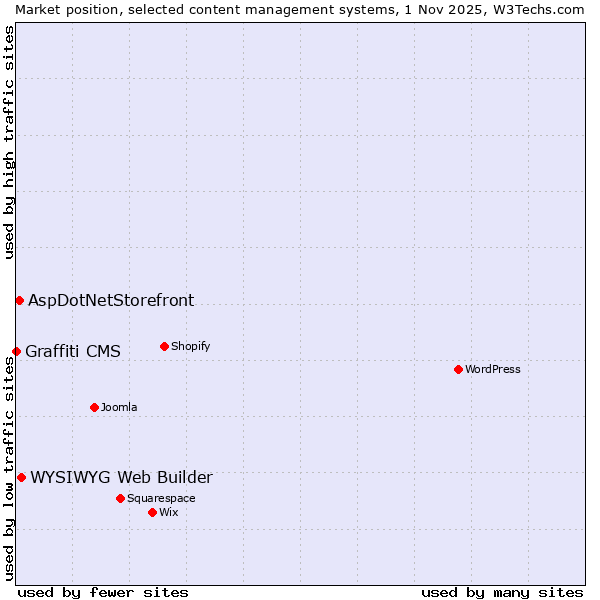Image resolution: width=600 pixels, height=600 pixels.
Task: Click the red diamond beside Joomla
Action: 94,407
